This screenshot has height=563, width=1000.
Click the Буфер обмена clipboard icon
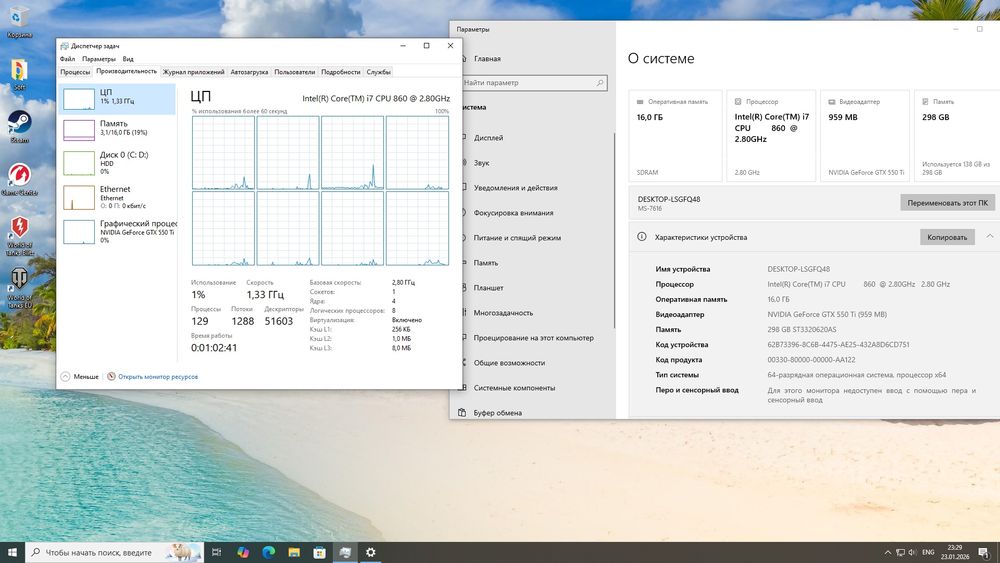462,413
